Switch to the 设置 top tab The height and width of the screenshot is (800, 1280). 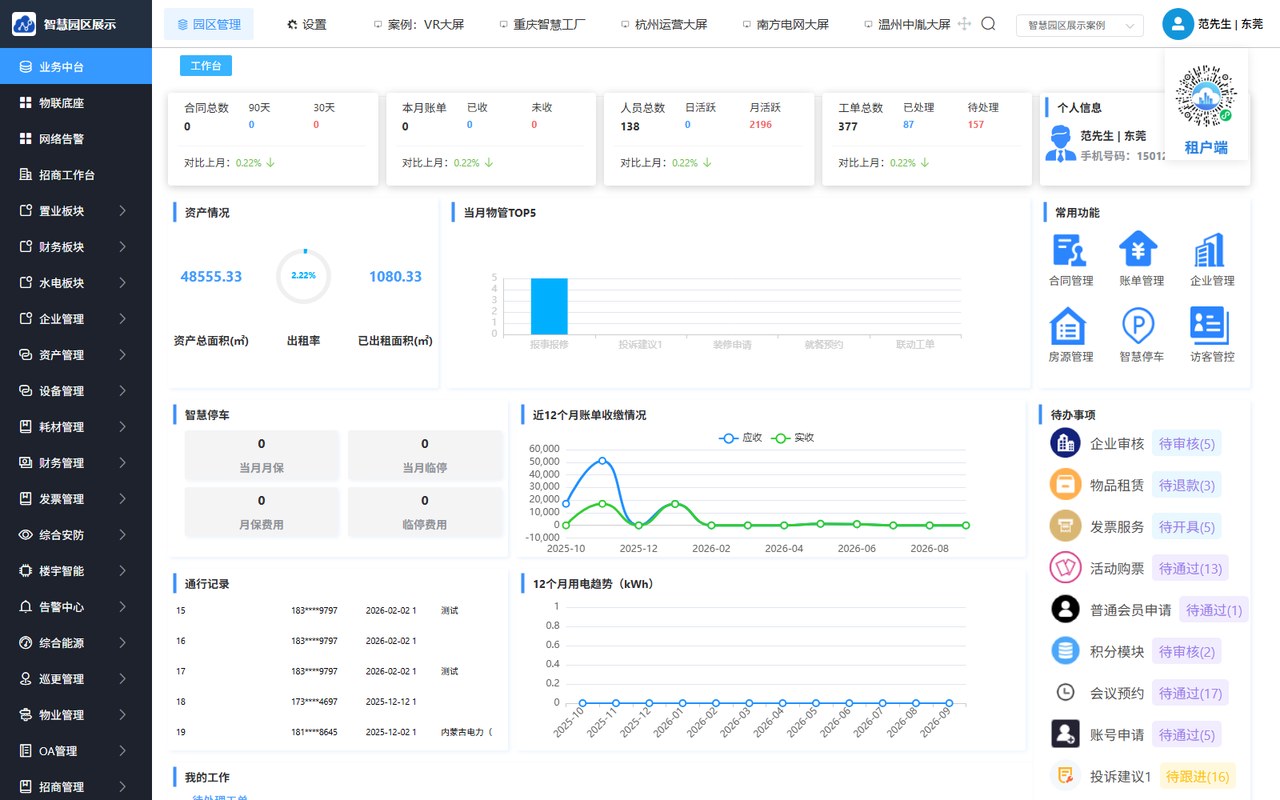(306, 24)
